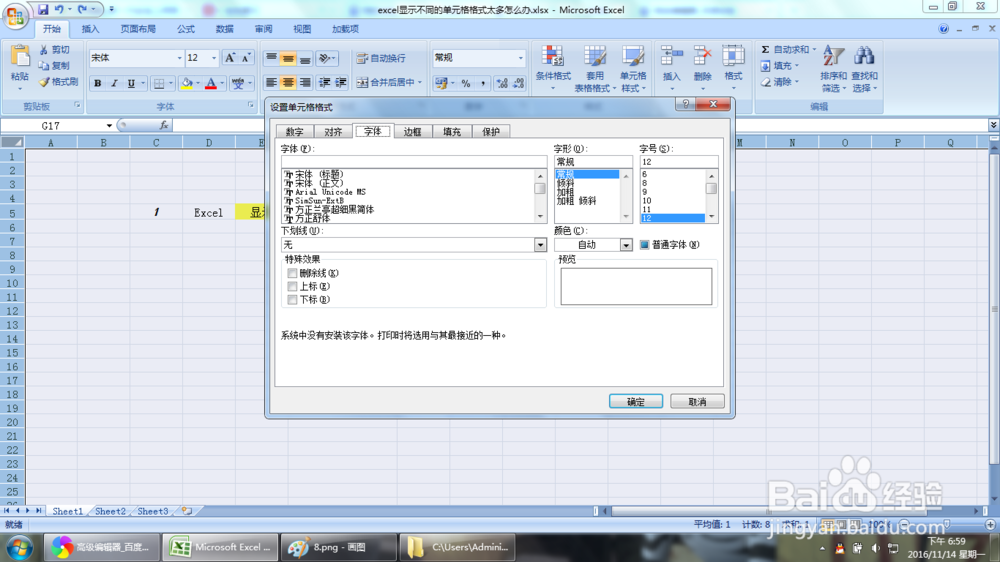Toggle Italic formatting in ribbon

[x=114, y=83]
